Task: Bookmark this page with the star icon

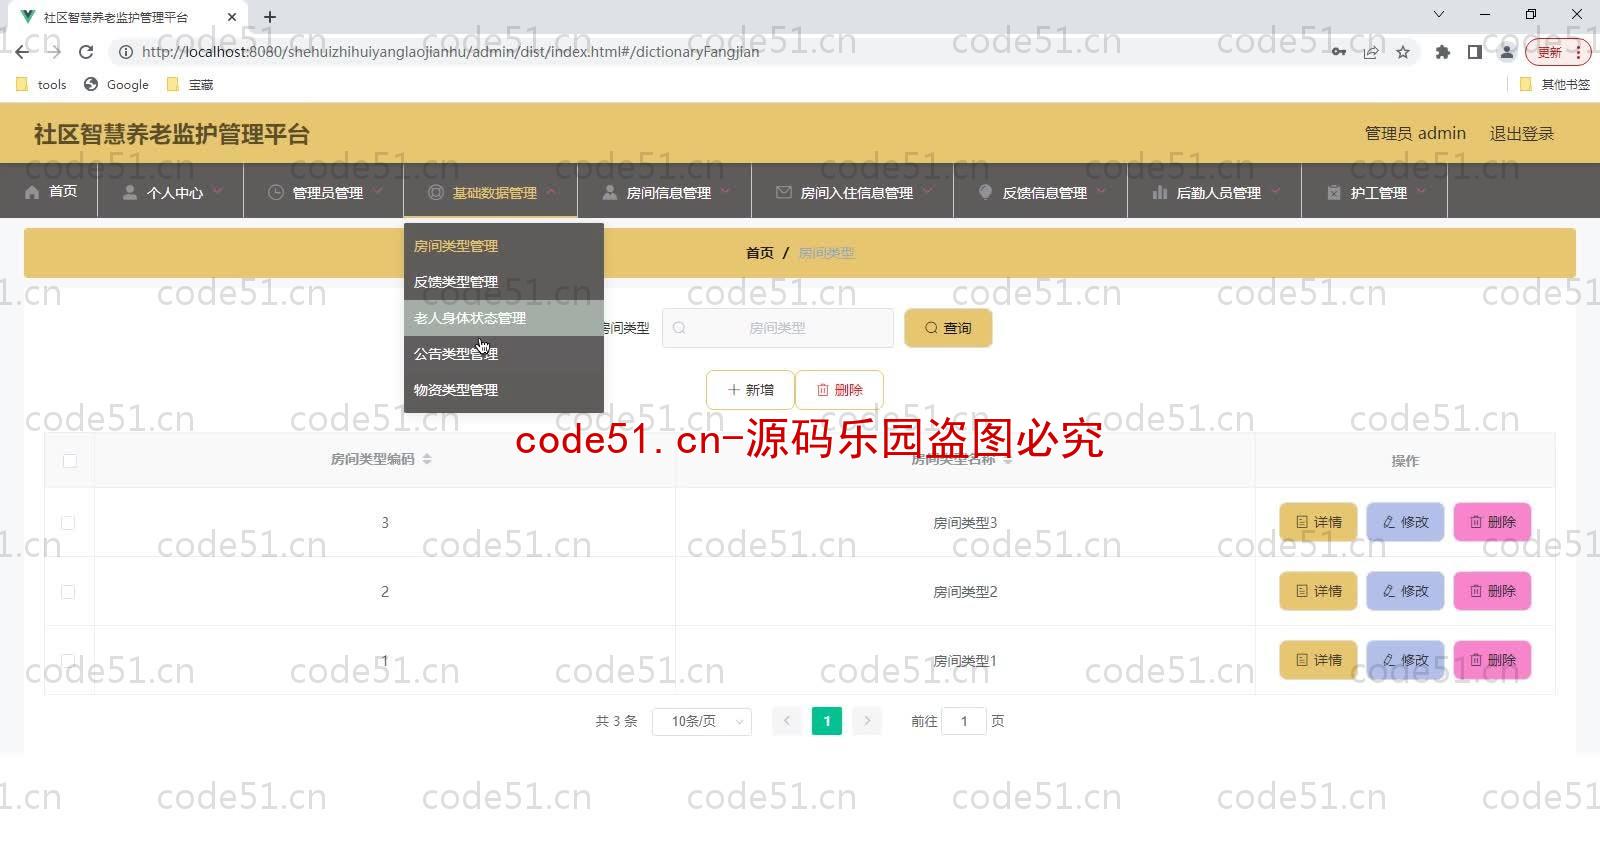Action: click(x=1403, y=52)
